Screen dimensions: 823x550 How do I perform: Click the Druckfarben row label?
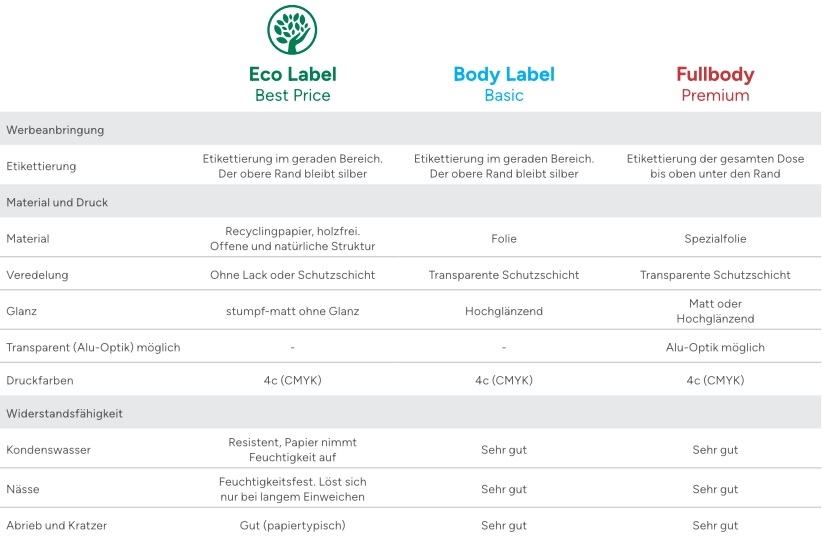tap(39, 380)
